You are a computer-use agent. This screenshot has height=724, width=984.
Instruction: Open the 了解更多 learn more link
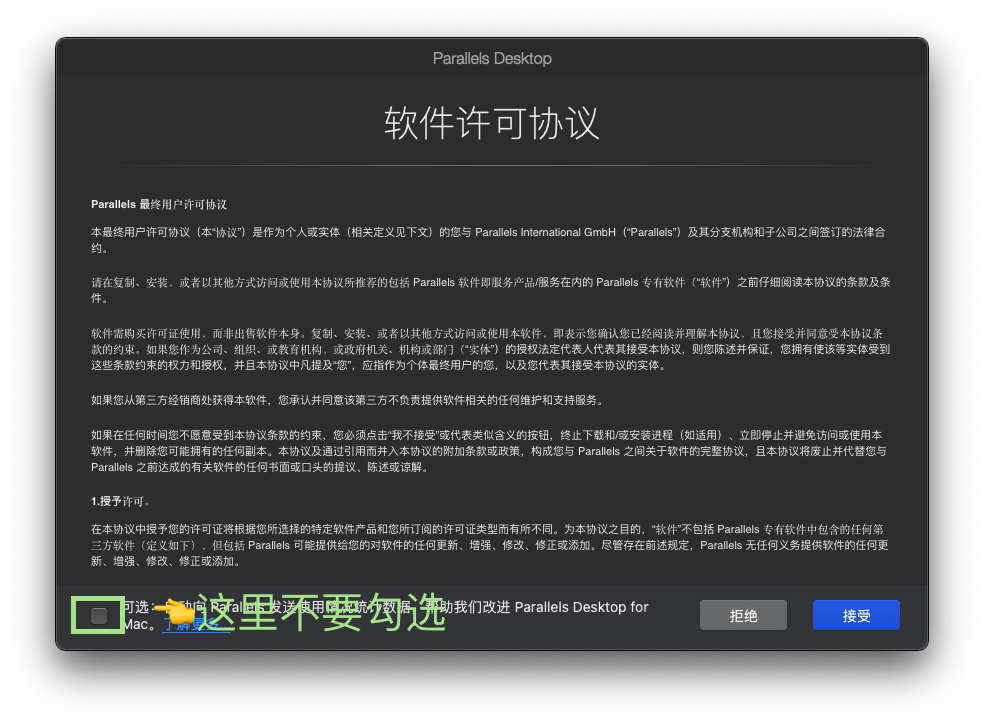[x=196, y=624]
